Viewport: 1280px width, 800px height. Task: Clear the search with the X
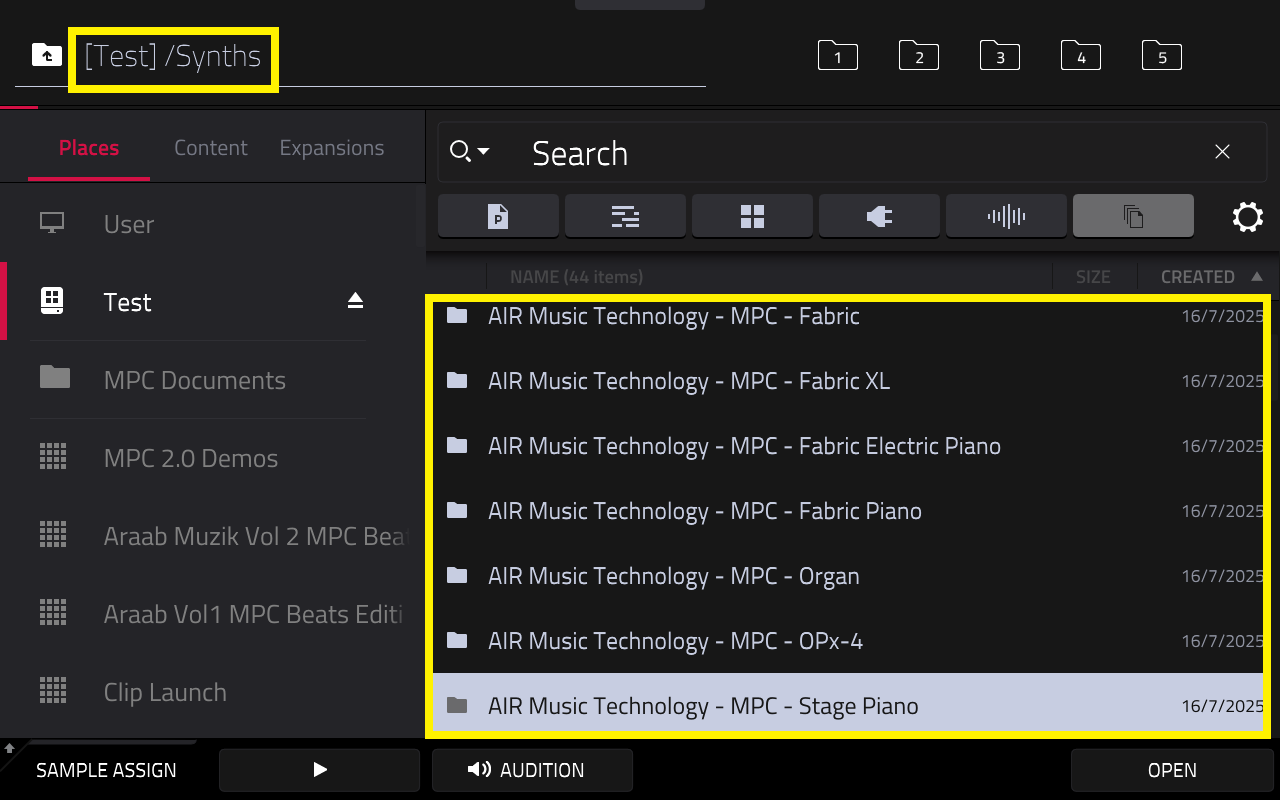(1222, 152)
